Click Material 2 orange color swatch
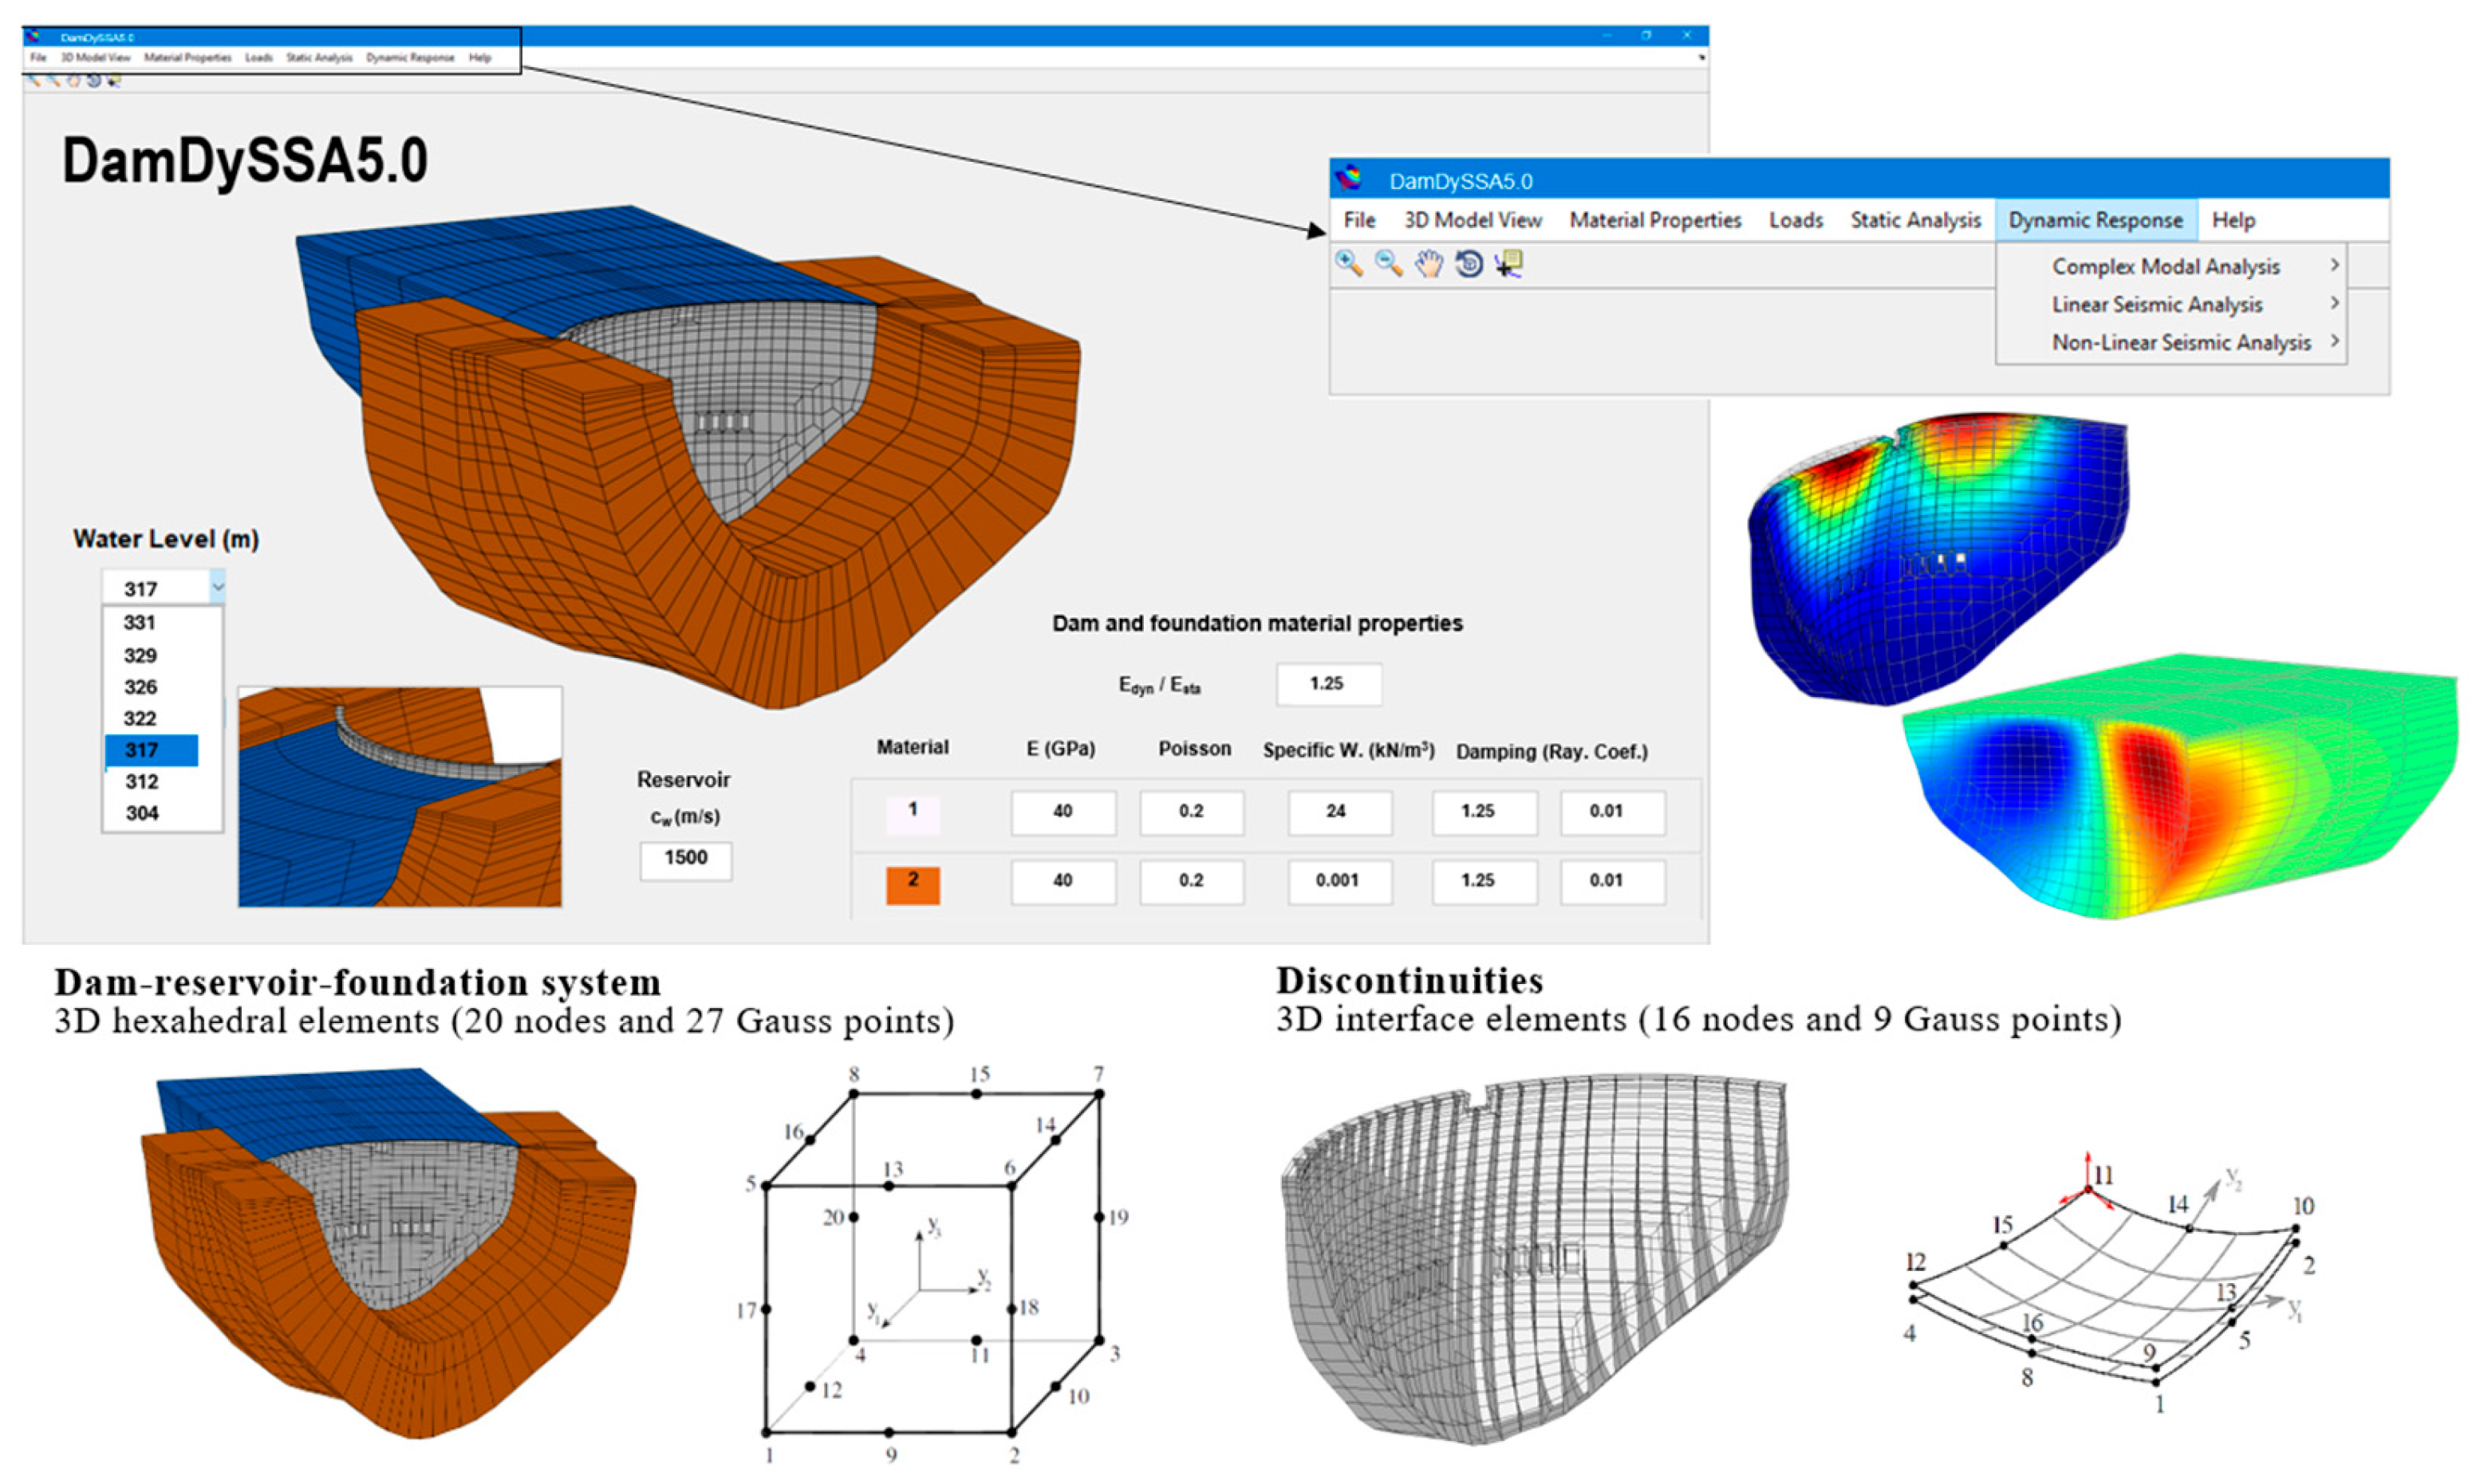 912,884
